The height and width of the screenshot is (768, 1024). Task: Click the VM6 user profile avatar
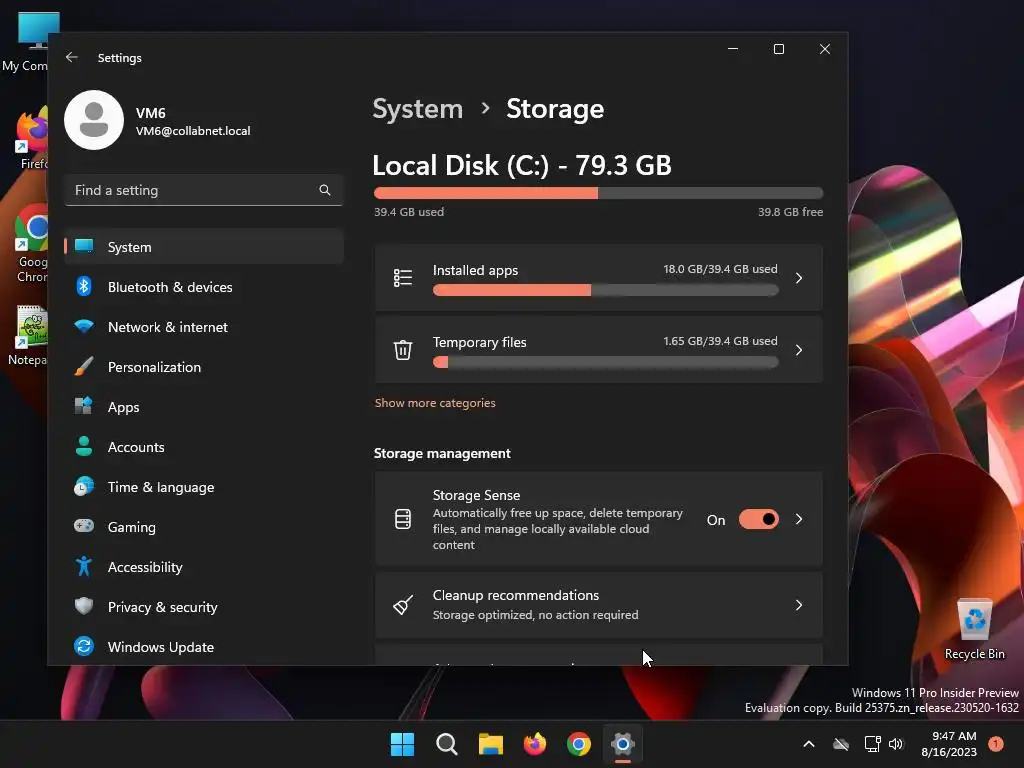click(94, 120)
